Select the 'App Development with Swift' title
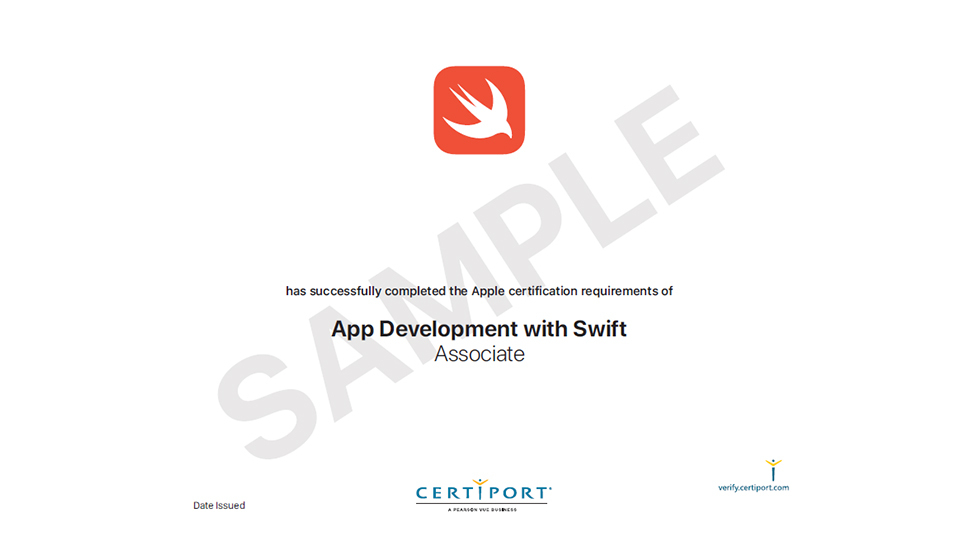Viewport: 960px width, 540px height. (479, 329)
